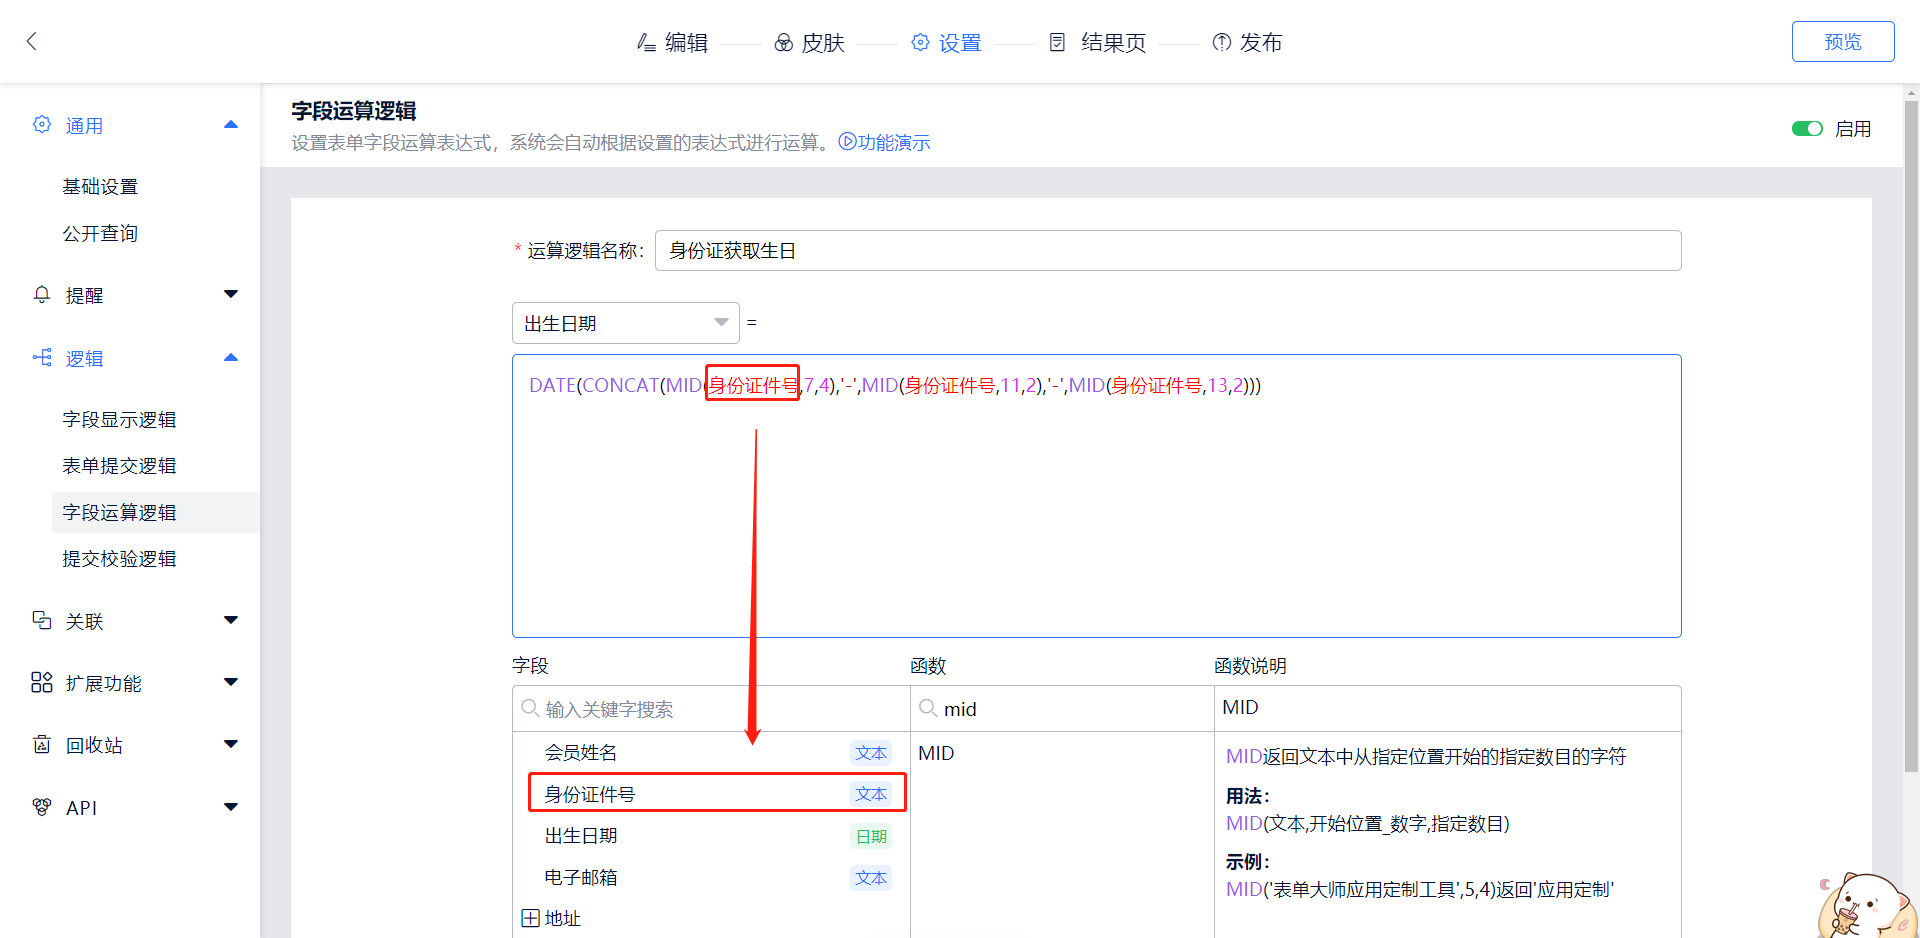Click the 运算逻辑名称 input field

(x=1167, y=251)
